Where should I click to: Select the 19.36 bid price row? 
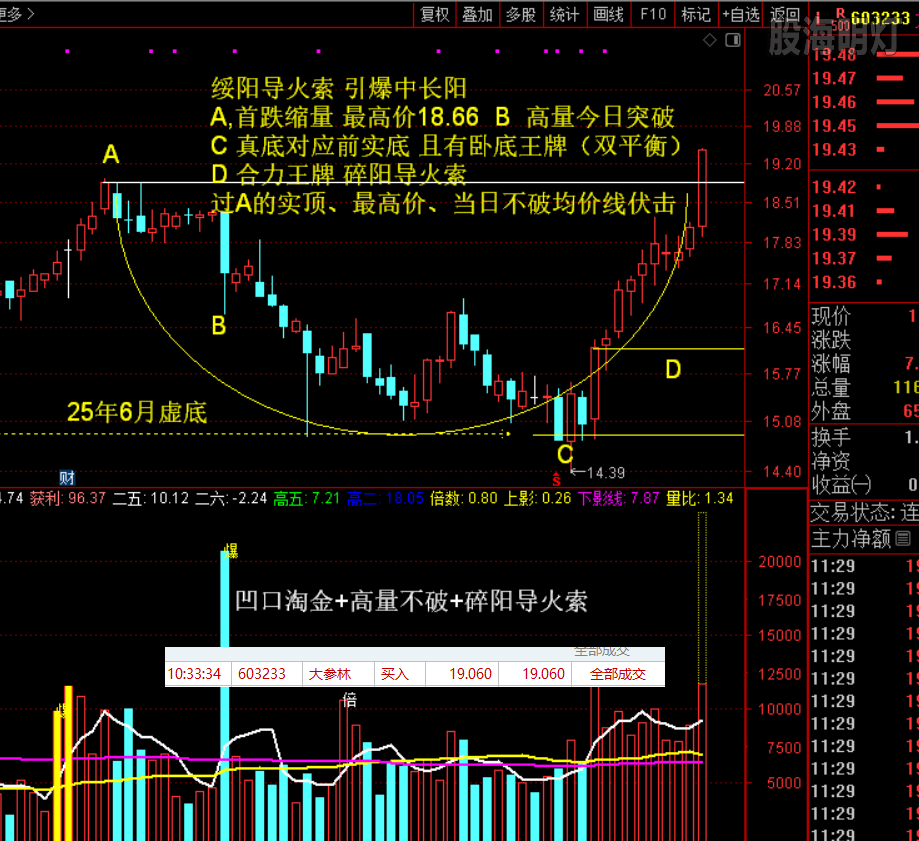pos(864,282)
